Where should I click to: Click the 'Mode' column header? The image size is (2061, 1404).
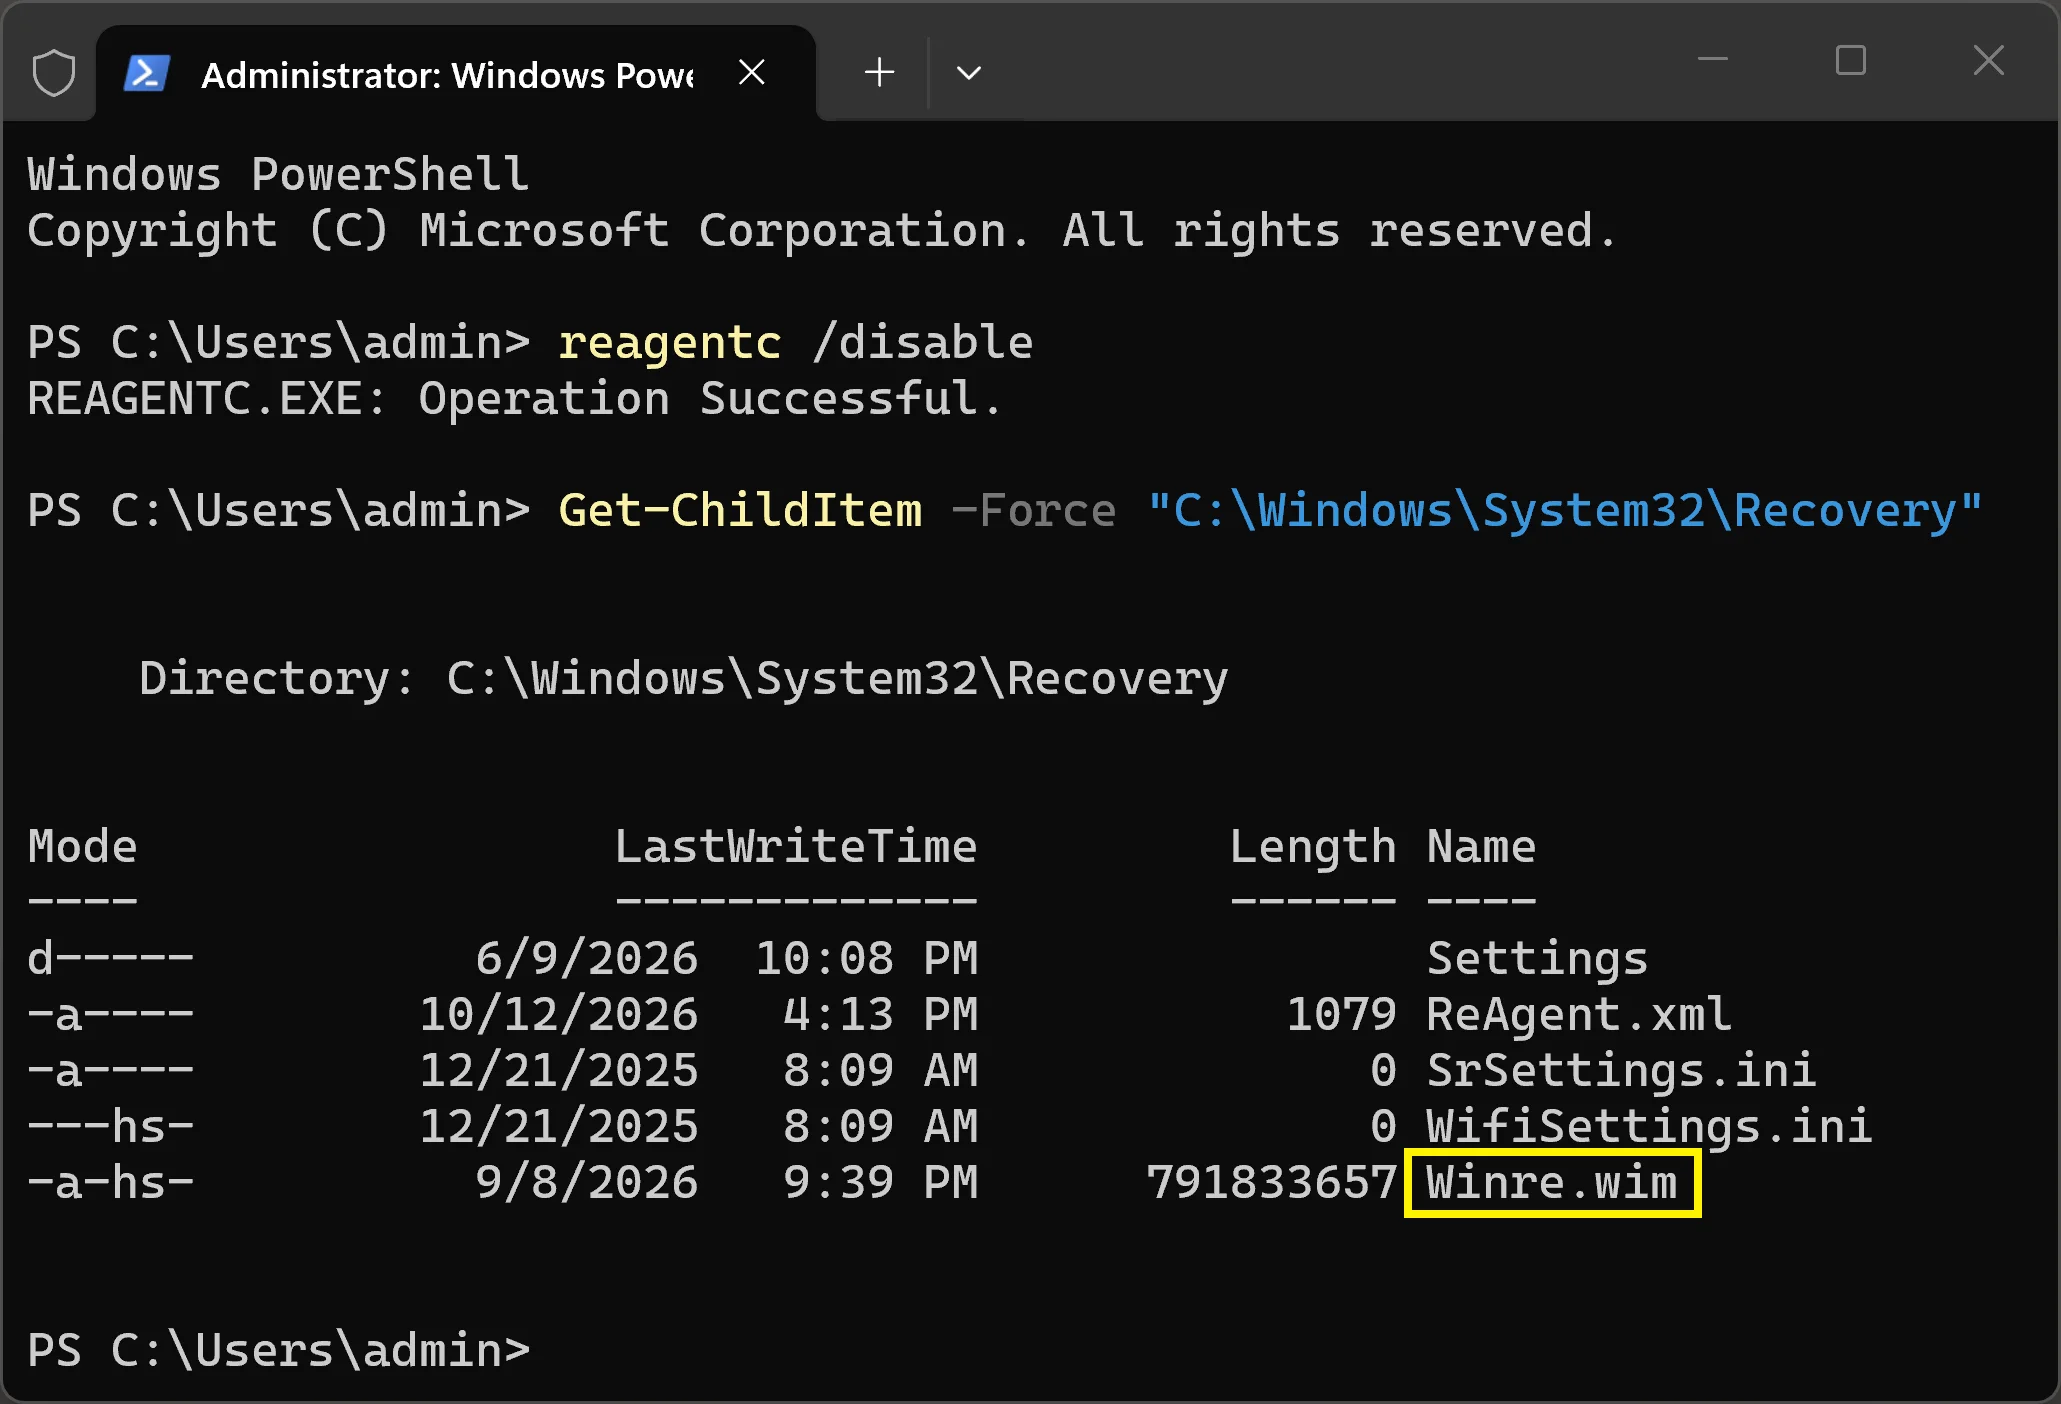[x=82, y=847]
